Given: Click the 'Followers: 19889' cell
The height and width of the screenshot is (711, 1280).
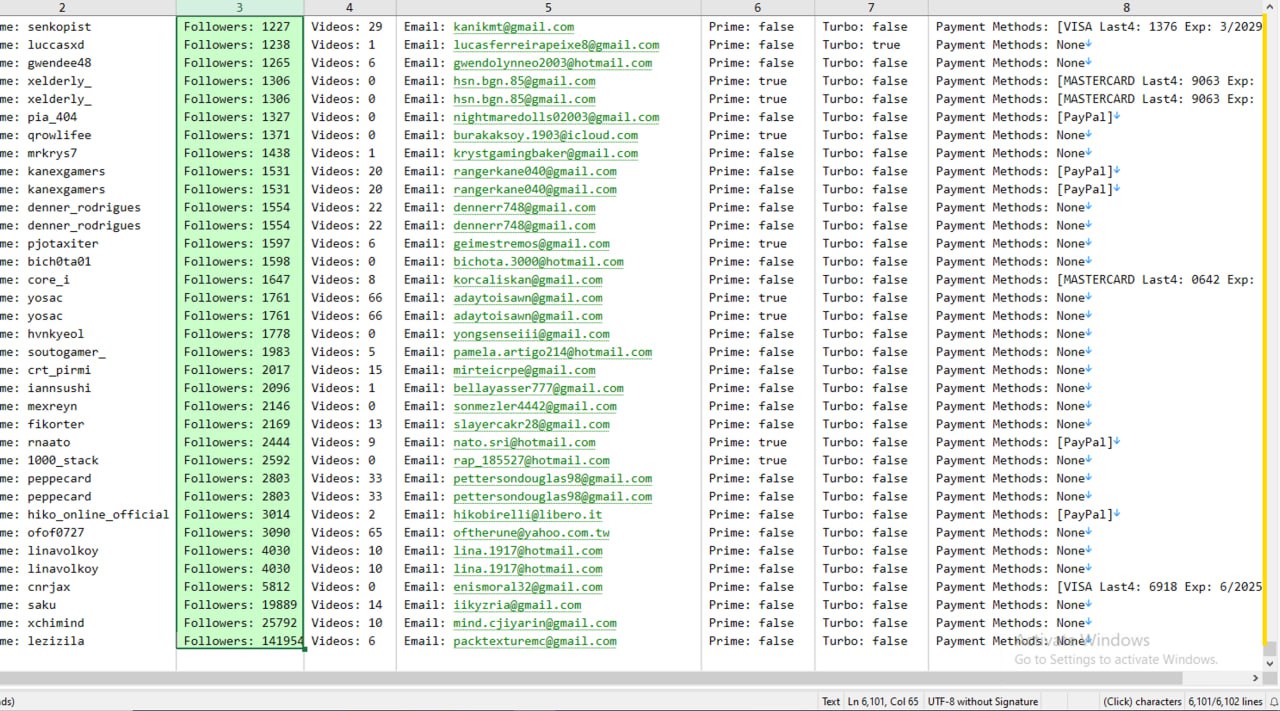Looking at the screenshot, I should (240, 605).
